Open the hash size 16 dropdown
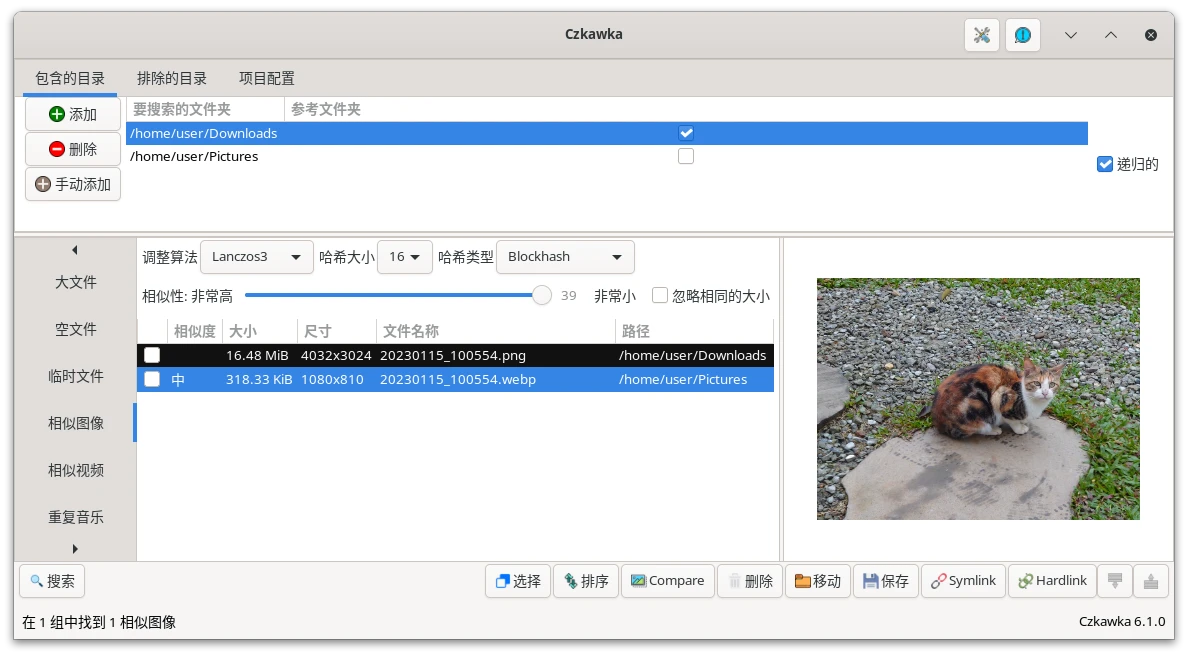This screenshot has height=656, width=1188. click(404, 257)
